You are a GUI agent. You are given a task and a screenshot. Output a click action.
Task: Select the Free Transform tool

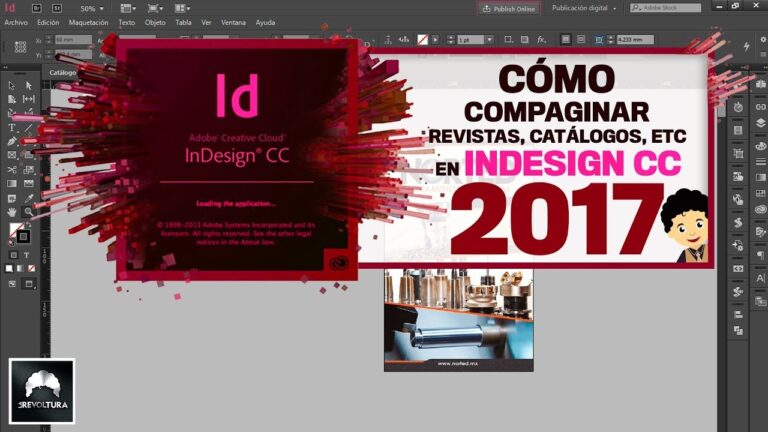tap(28, 169)
